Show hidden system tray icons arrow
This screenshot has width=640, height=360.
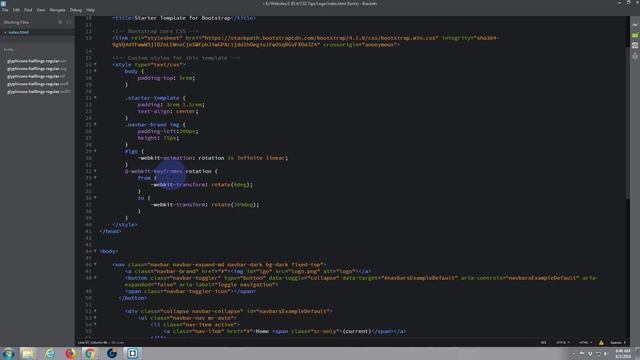(x=573, y=353)
